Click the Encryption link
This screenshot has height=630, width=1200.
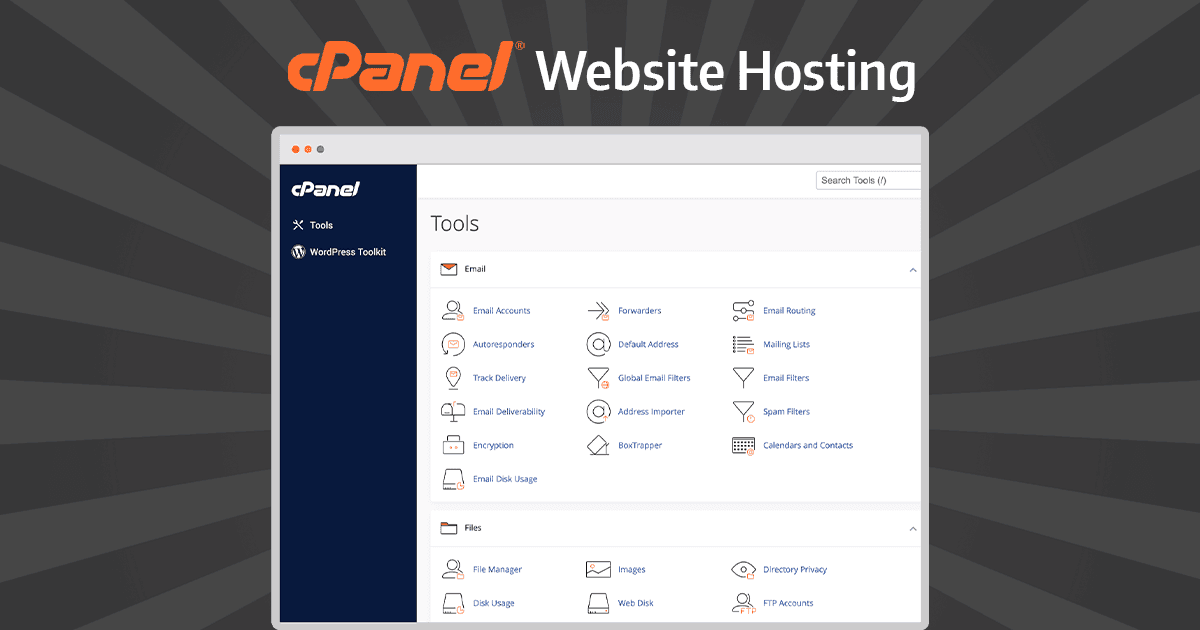(493, 446)
